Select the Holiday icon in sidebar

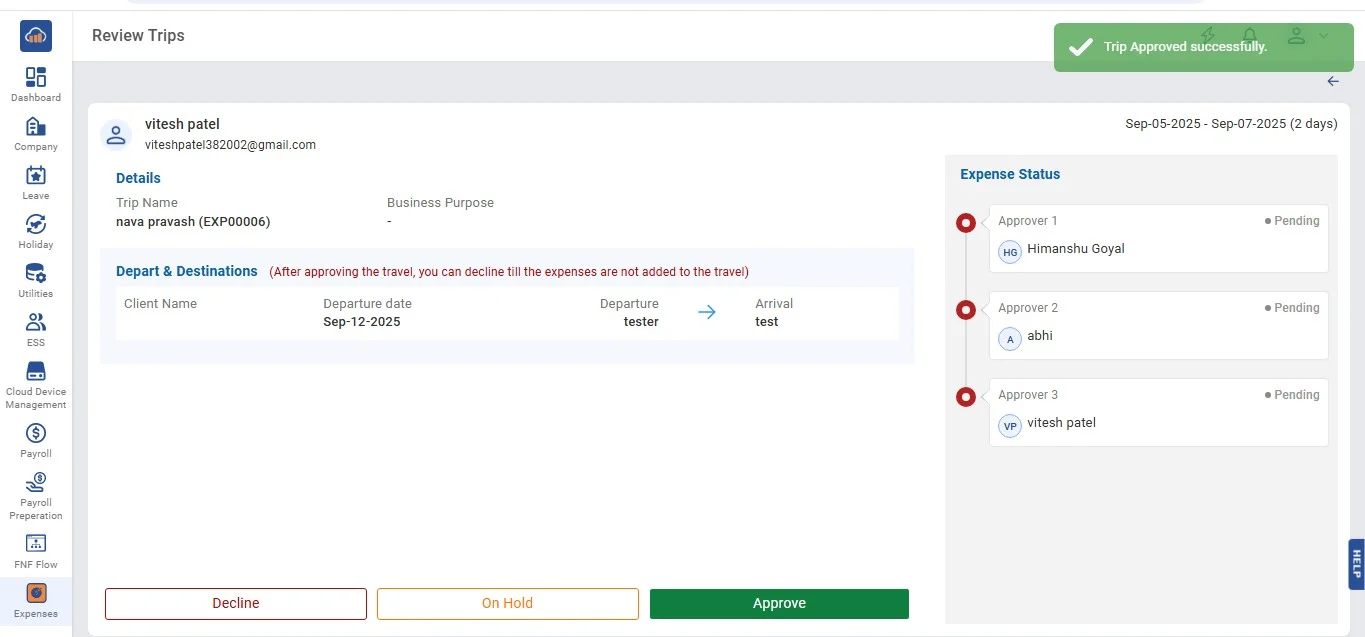click(x=36, y=225)
